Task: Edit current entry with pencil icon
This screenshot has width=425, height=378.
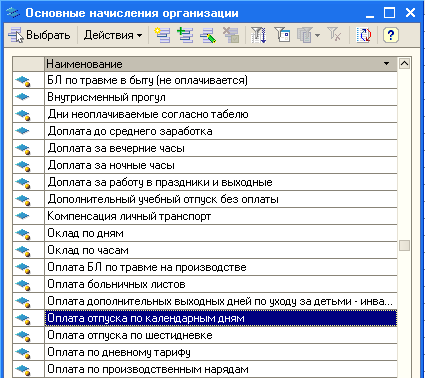Action: tap(208, 35)
